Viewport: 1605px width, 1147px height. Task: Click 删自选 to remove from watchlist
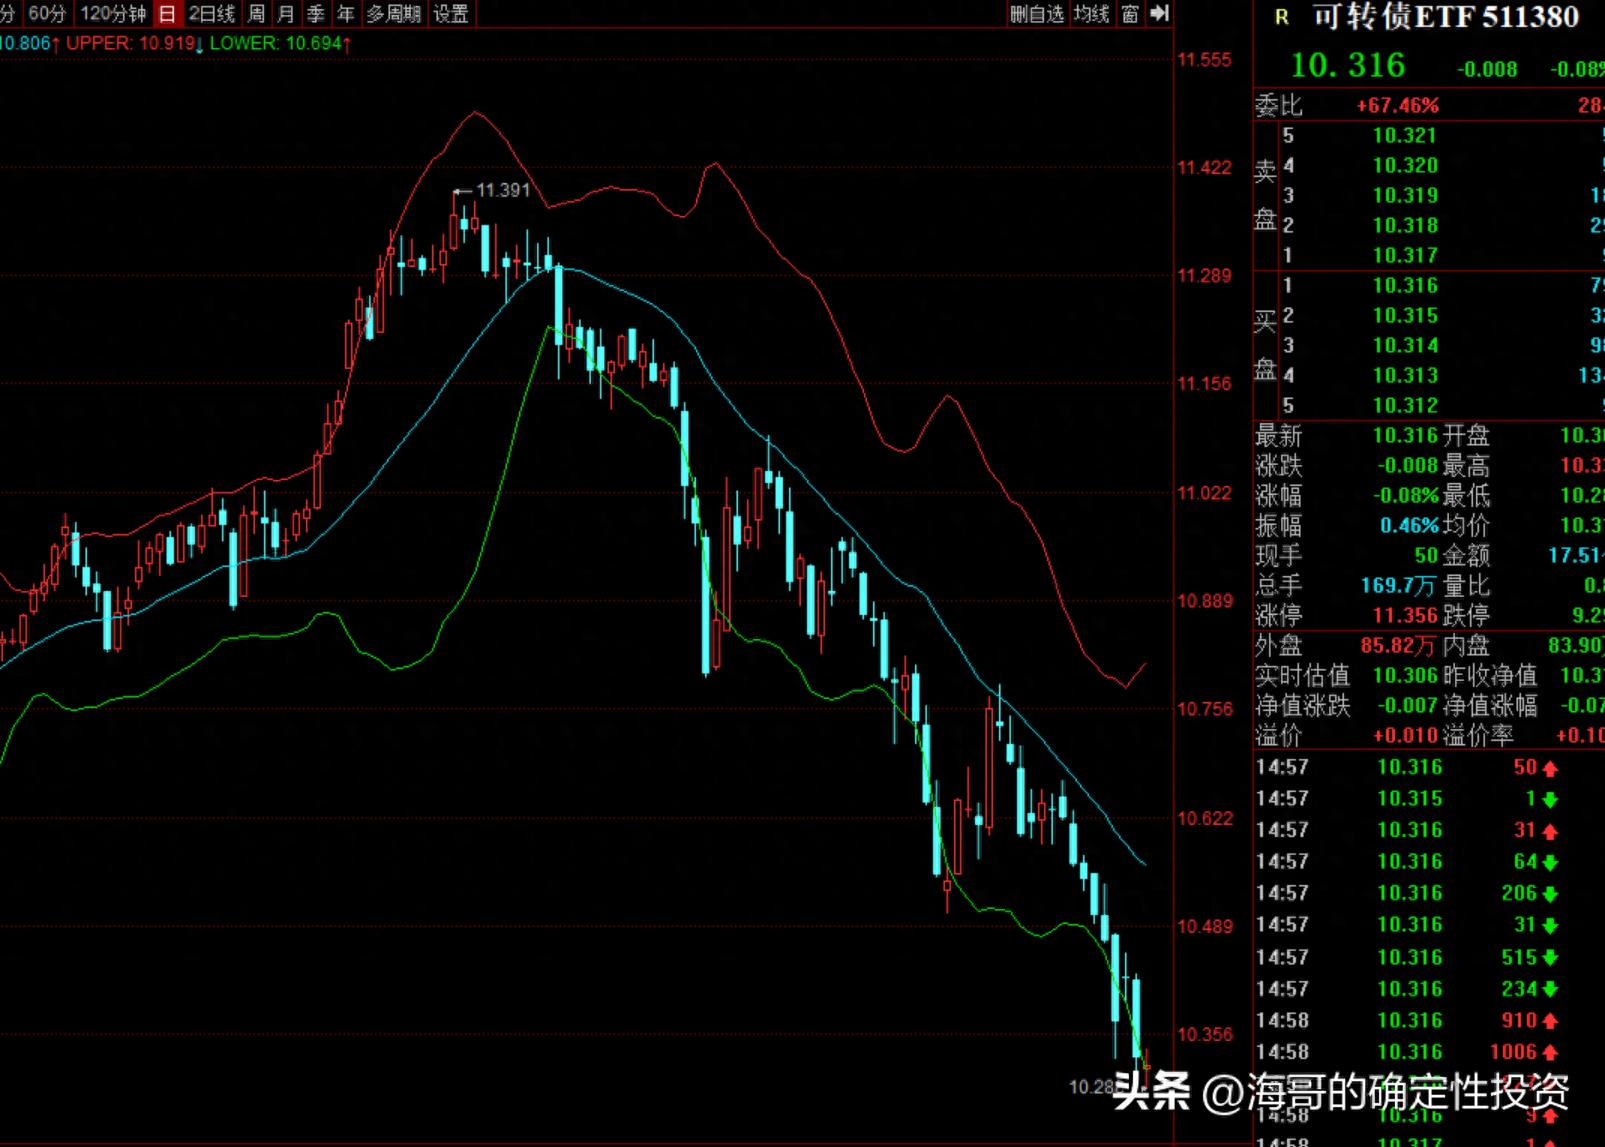pyautogui.click(x=1037, y=14)
